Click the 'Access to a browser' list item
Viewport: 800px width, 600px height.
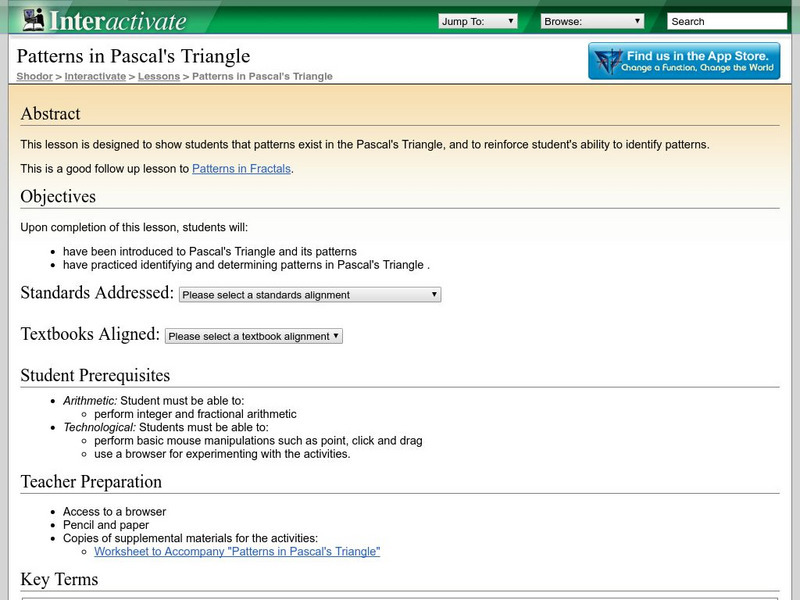point(114,512)
